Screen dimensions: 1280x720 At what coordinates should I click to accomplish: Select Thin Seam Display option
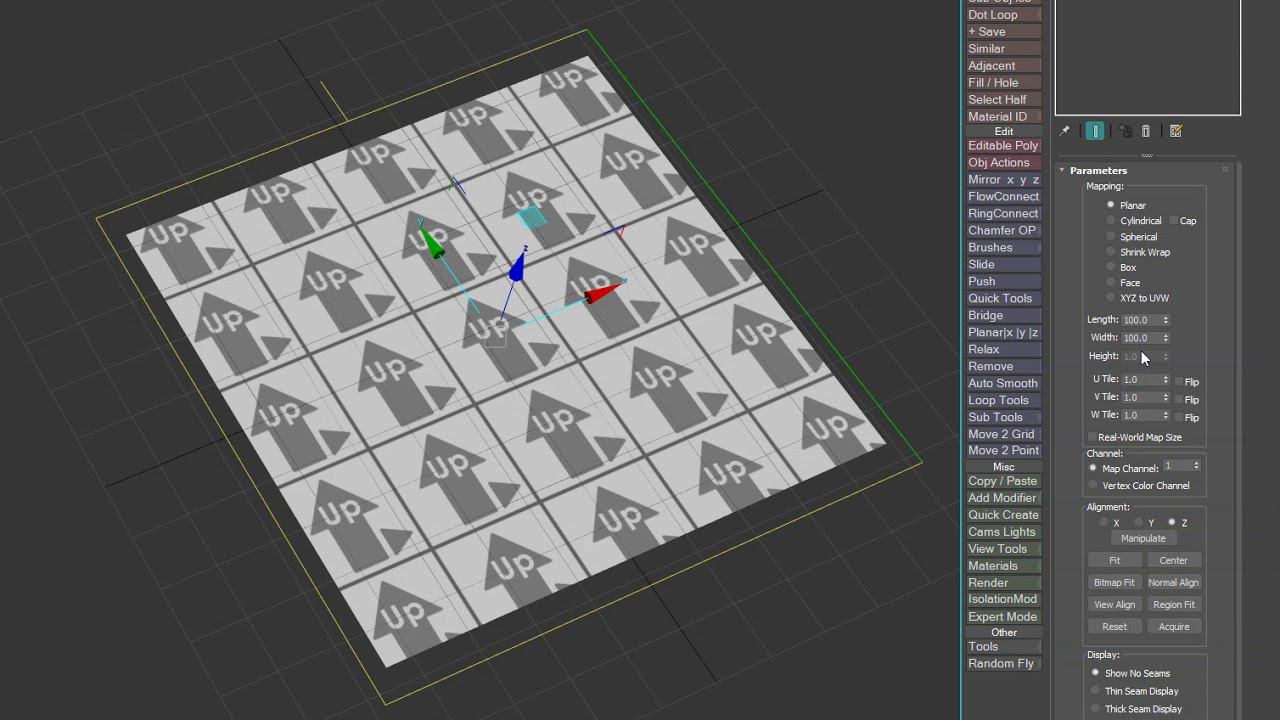coord(1096,691)
